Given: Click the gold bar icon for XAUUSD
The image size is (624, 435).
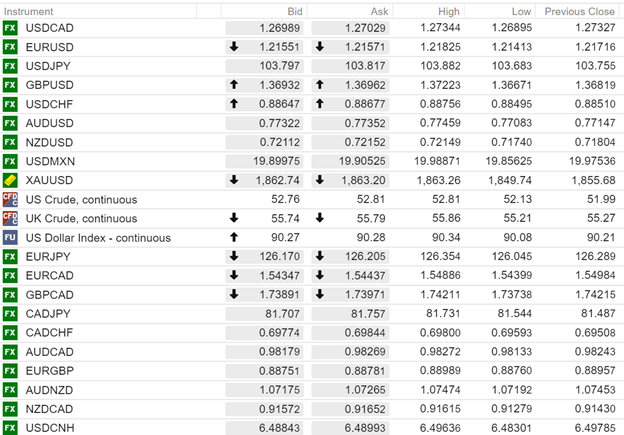Looking at the screenshot, I should pyautogui.click(x=10, y=180).
